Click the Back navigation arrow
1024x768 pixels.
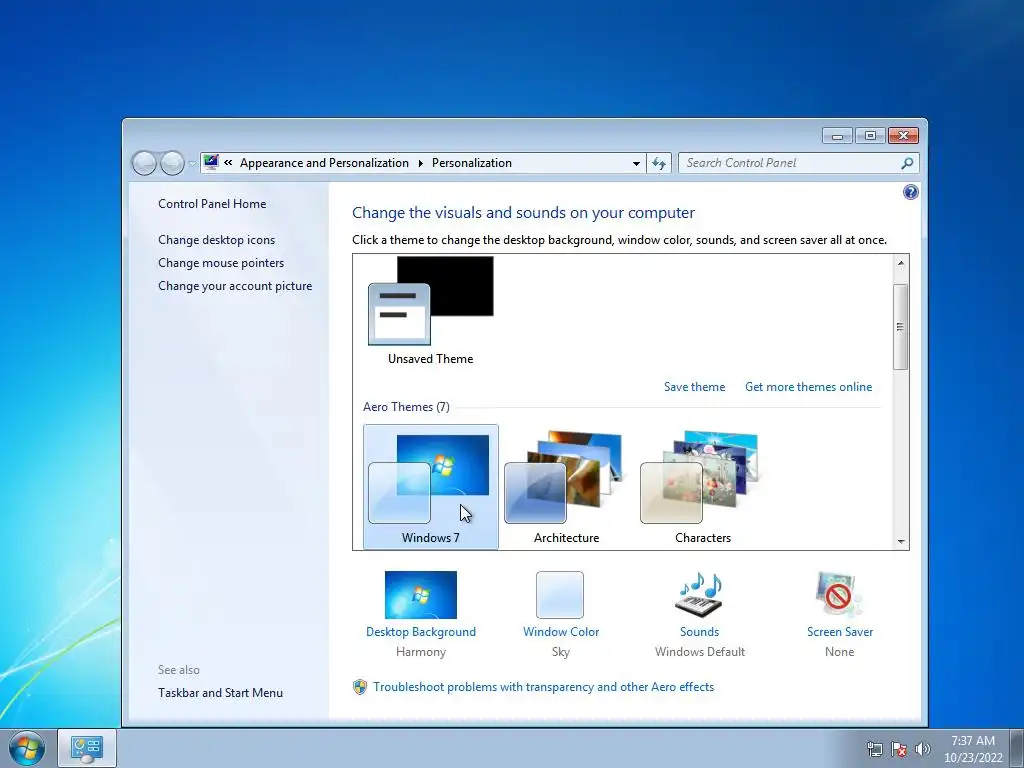tap(144, 163)
